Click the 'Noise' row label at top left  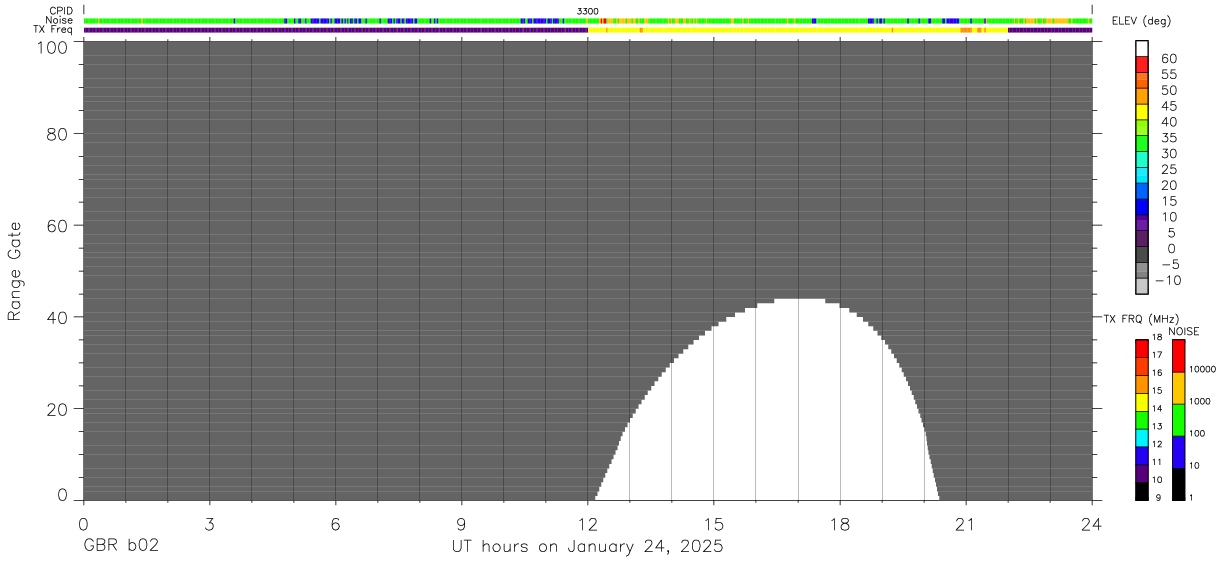(61, 20)
